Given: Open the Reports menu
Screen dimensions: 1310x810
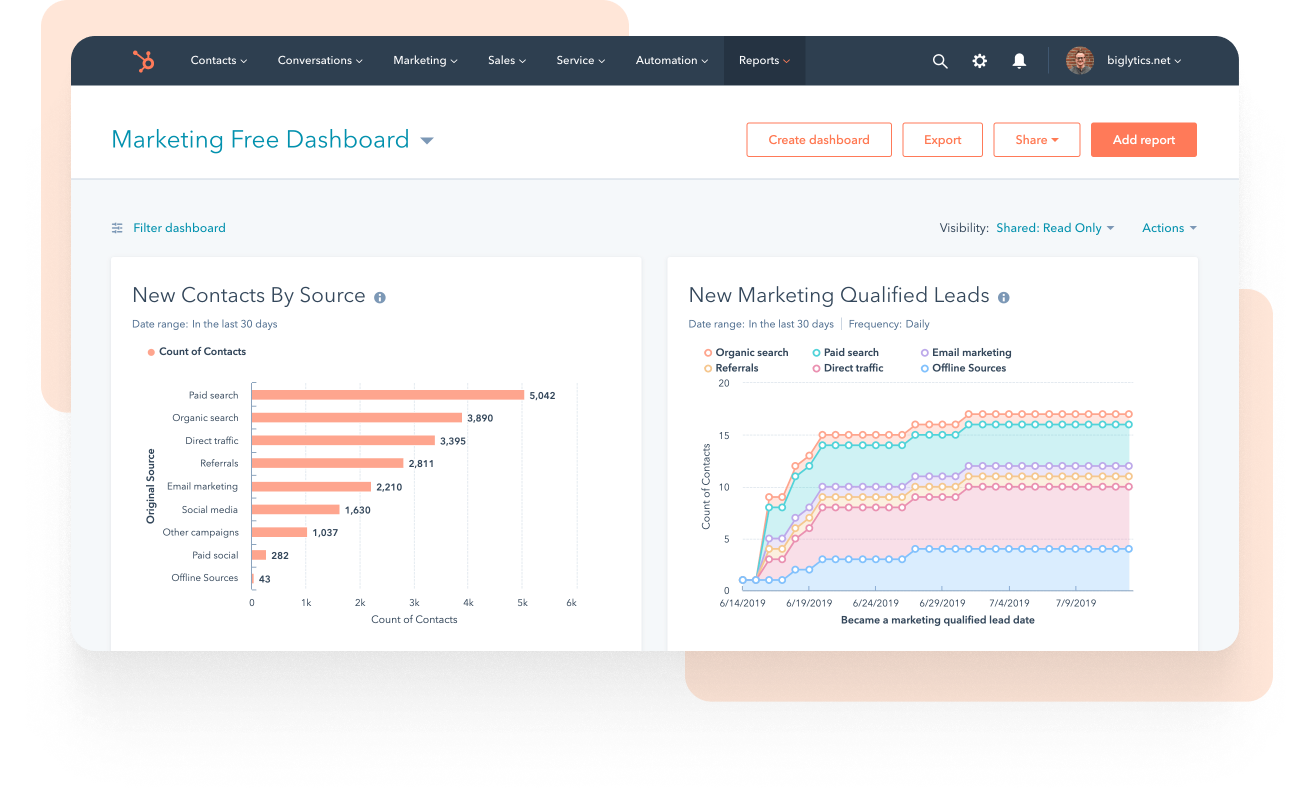Looking at the screenshot, I should (764, 60).
